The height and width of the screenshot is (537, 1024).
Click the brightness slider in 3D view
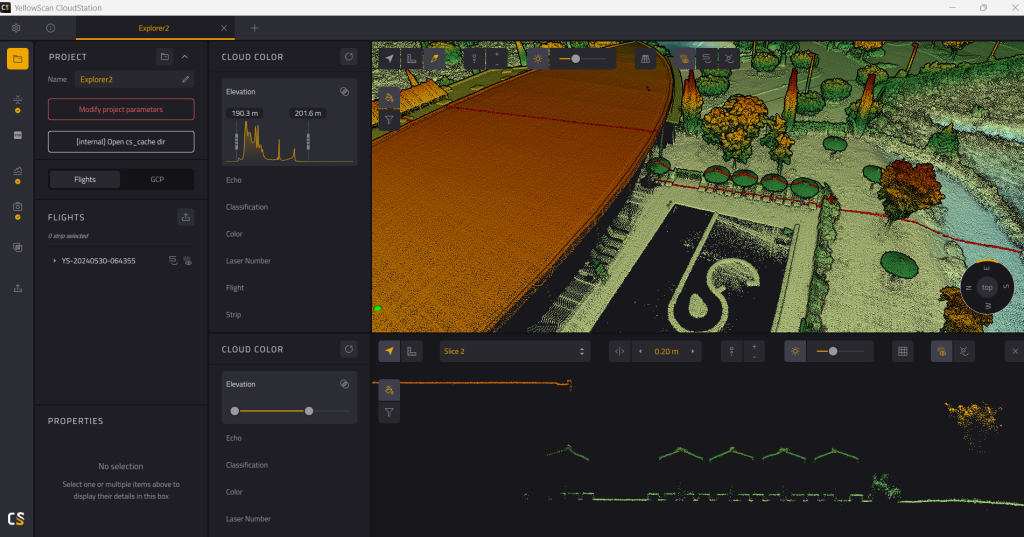coord(583,59)
